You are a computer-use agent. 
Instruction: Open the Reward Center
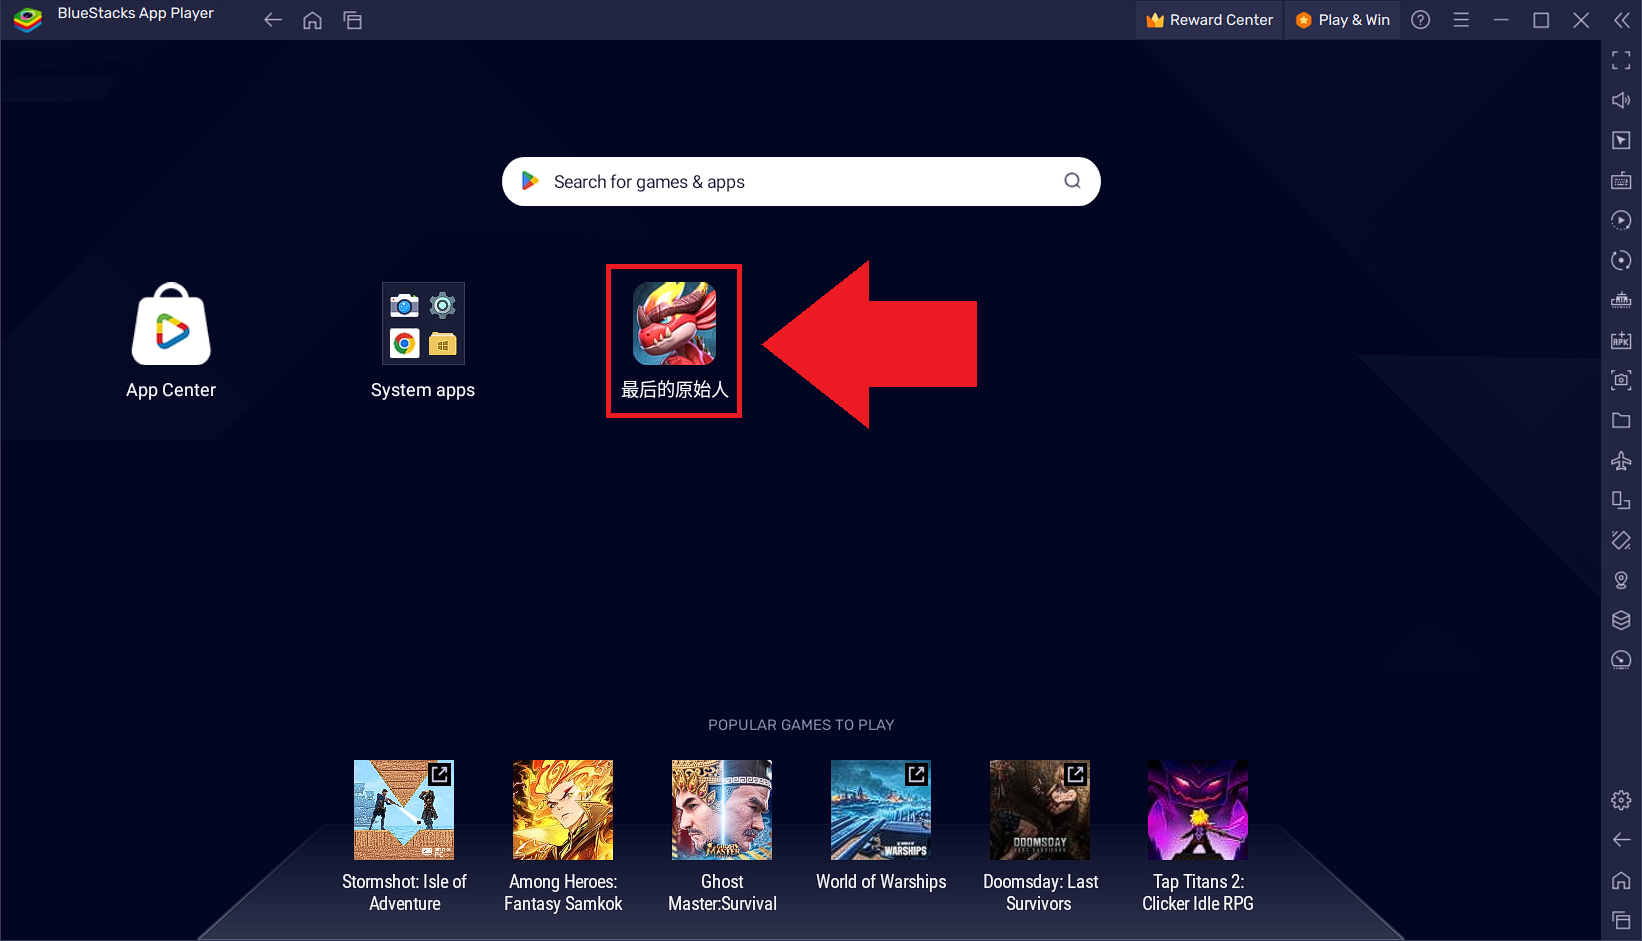(x=1209, y=20)
